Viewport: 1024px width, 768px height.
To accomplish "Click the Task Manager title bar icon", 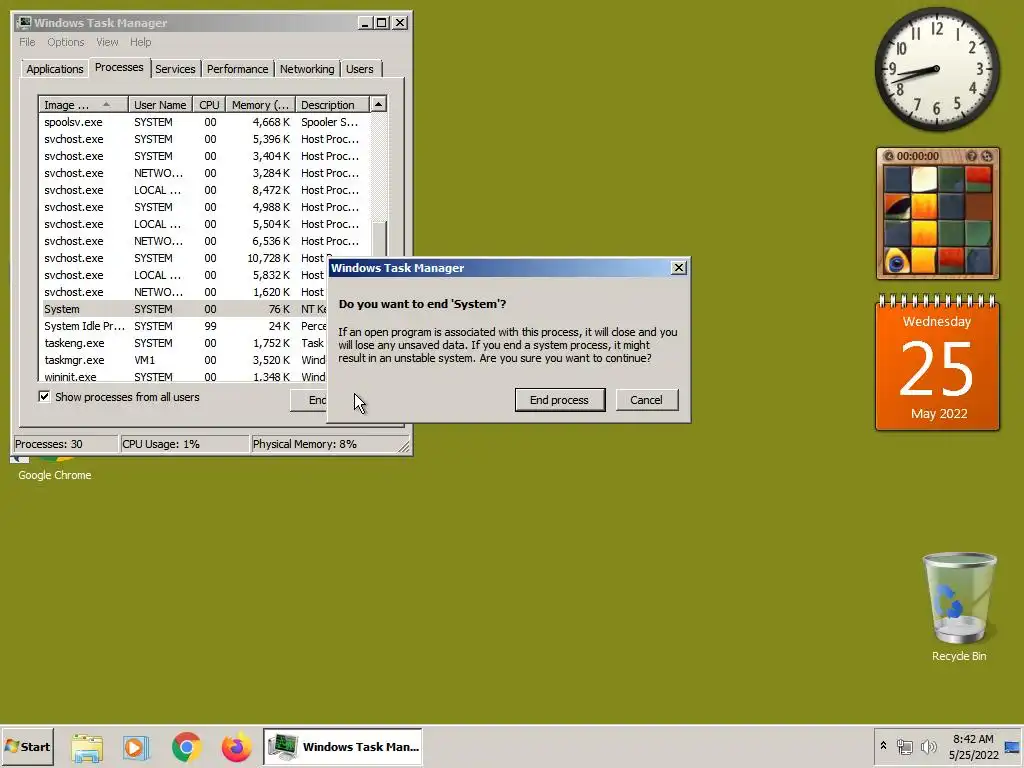I will 24,22.
